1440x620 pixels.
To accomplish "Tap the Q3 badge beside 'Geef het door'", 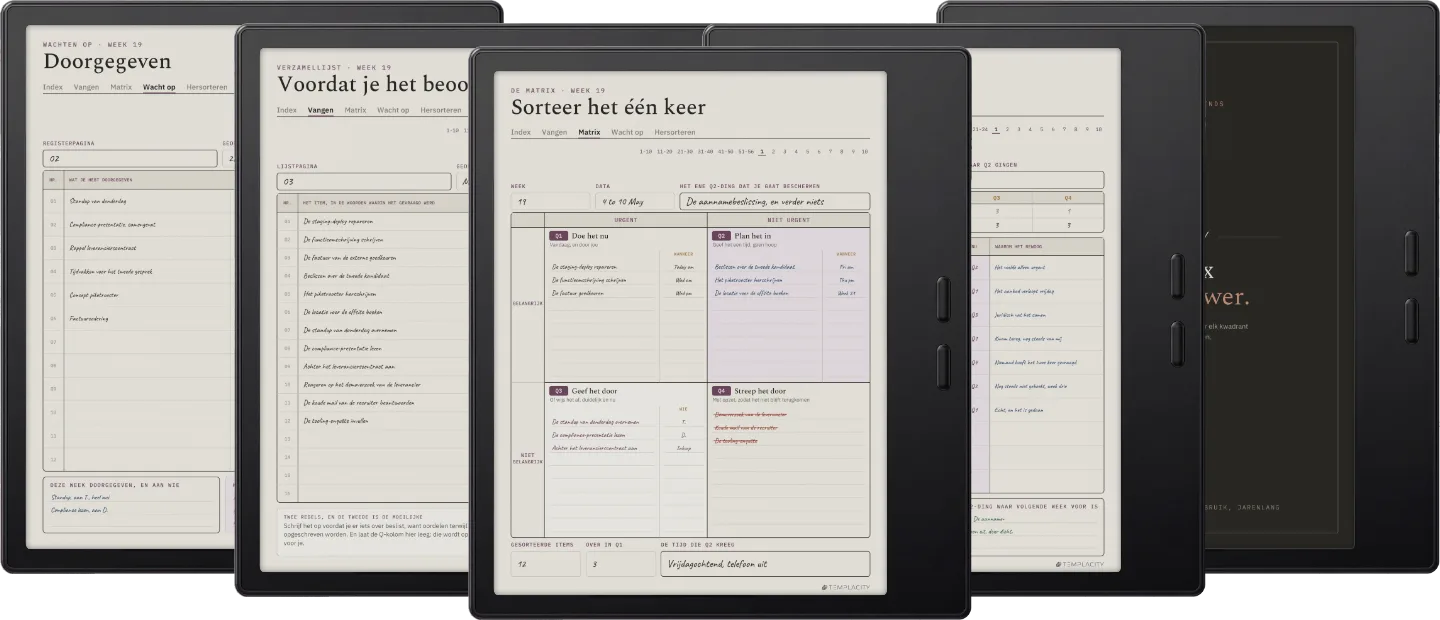I will pyautogui.click(x=559, y=391).
